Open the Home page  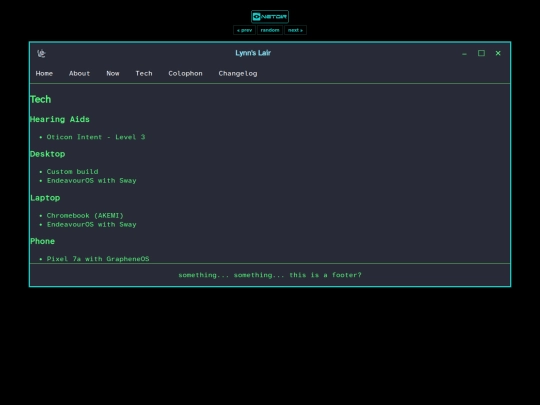pos(44,73)
